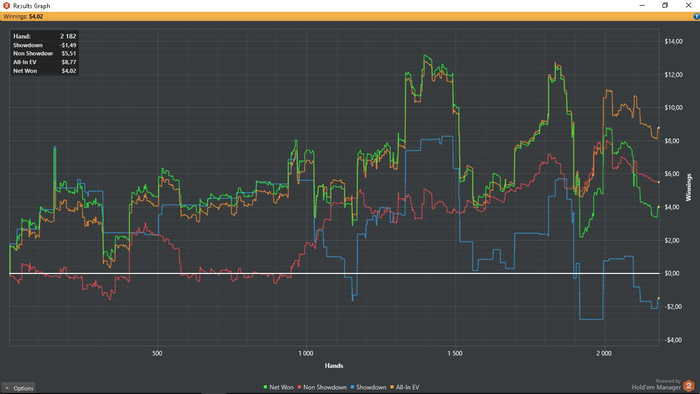This screenshot has width=700, height=394.
Task: Click the orange All-In EV line endpoint marker
Action: [x=658, y=128]
